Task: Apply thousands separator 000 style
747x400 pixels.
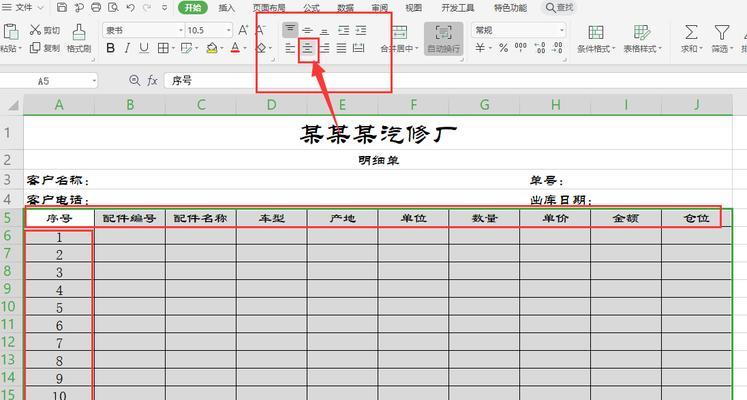Action: click(521, 47)
